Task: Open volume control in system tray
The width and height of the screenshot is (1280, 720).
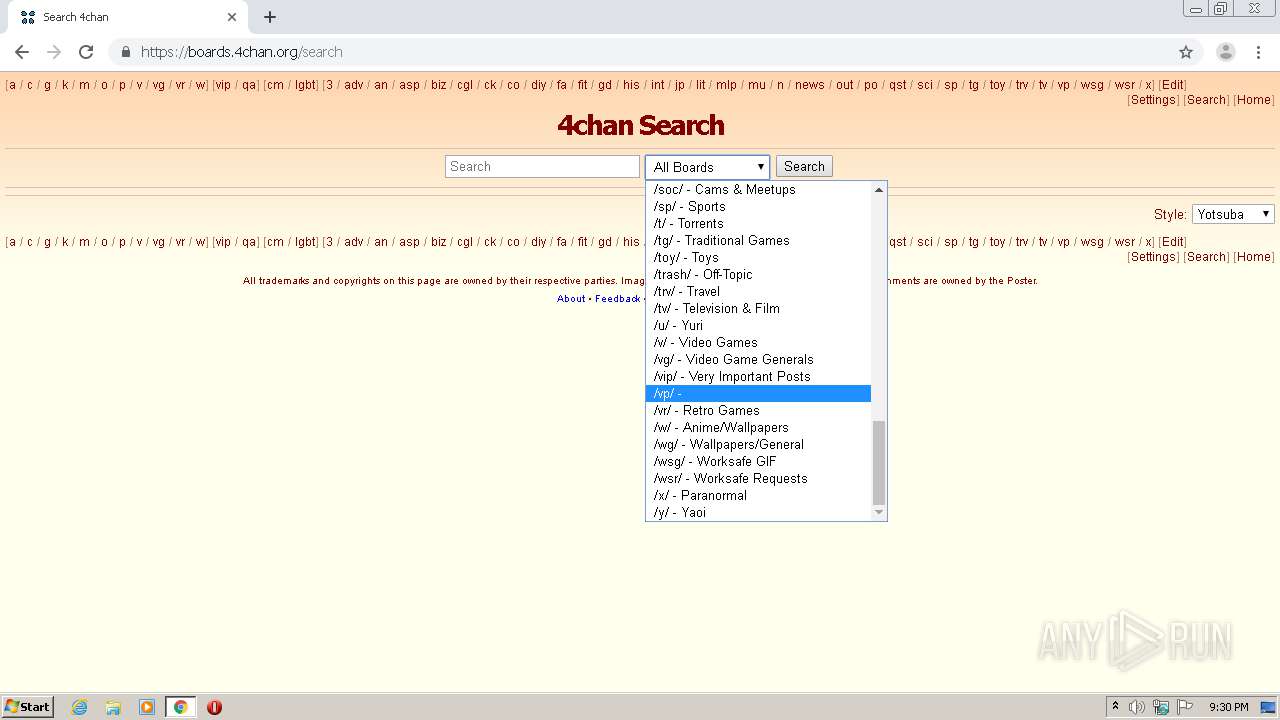Action: (1137, 707)
